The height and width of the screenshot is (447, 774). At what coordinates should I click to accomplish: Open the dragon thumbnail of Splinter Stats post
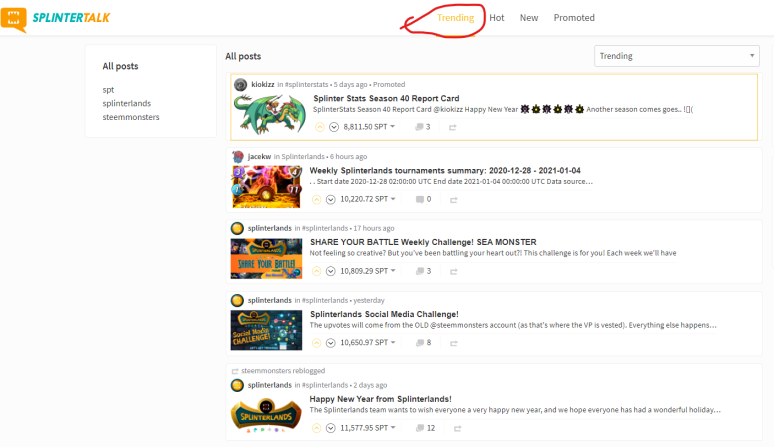point(270,114)
